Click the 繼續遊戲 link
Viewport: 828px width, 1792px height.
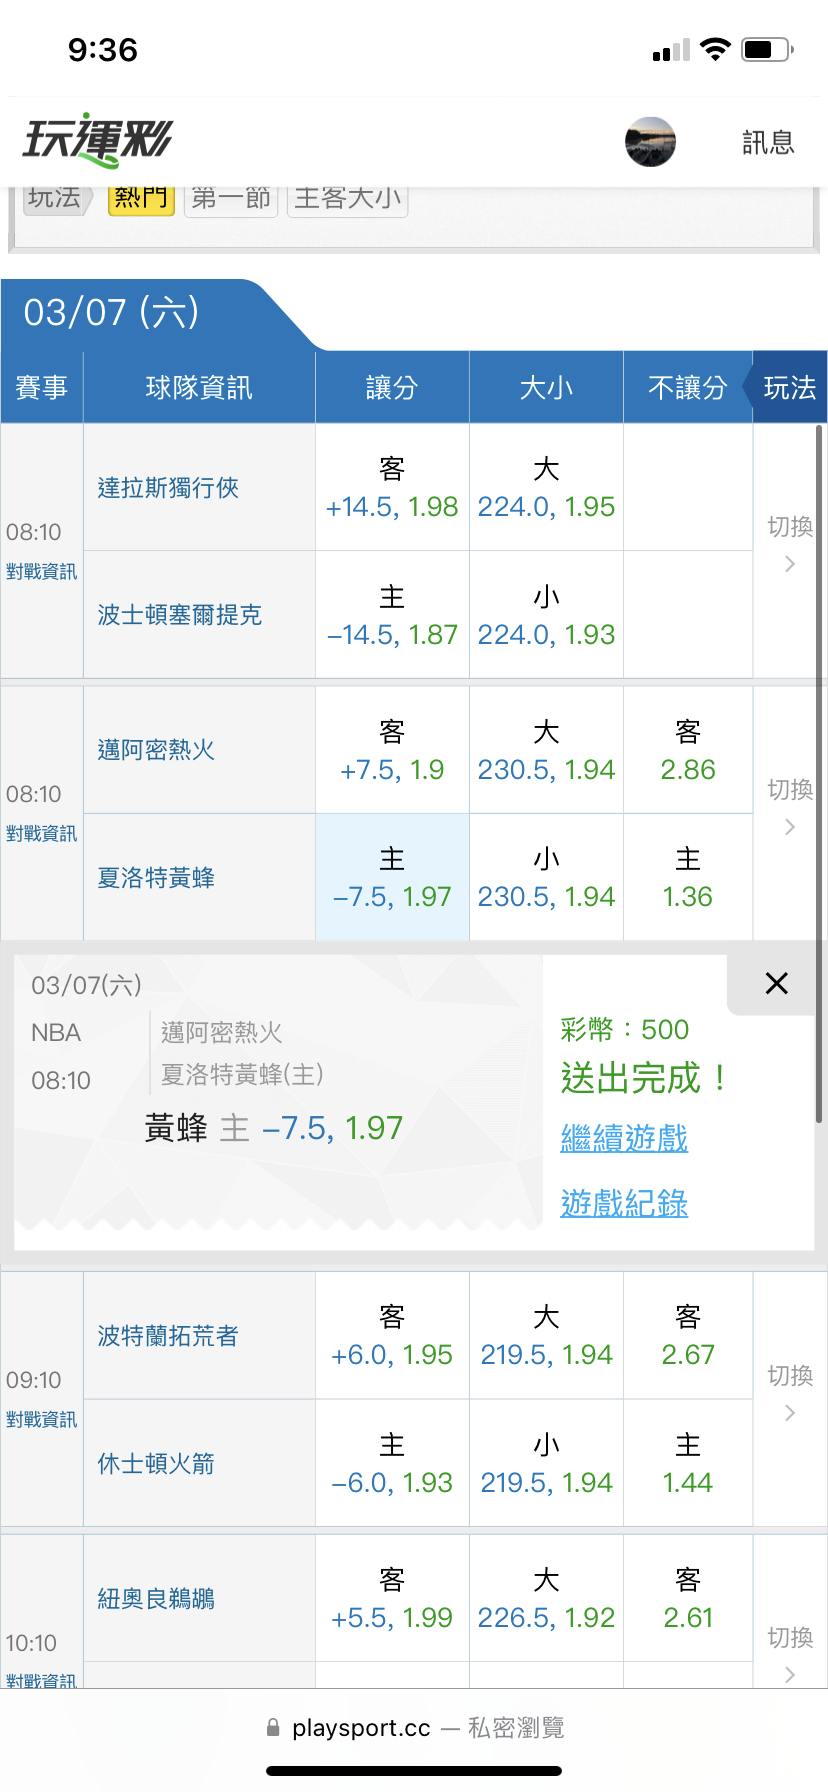624,1138
